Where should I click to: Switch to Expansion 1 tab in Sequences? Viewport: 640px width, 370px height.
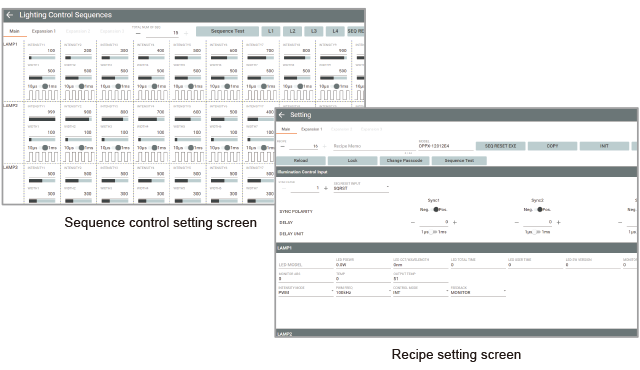tap(43, 31)
